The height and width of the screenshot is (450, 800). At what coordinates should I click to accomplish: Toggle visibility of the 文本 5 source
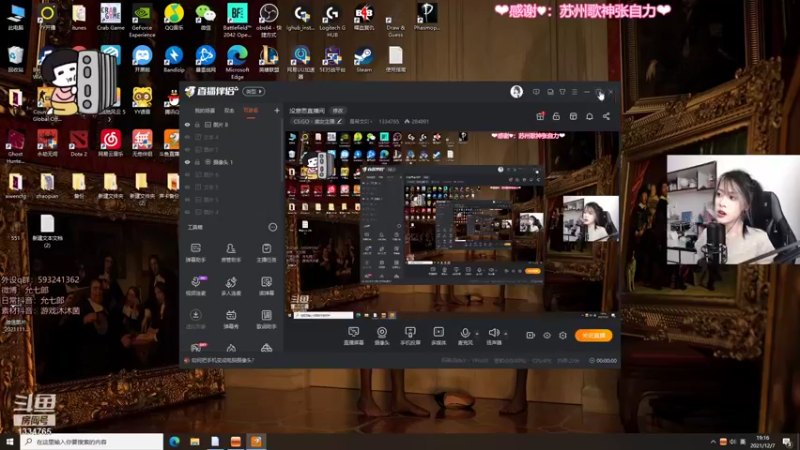[187, 187]
